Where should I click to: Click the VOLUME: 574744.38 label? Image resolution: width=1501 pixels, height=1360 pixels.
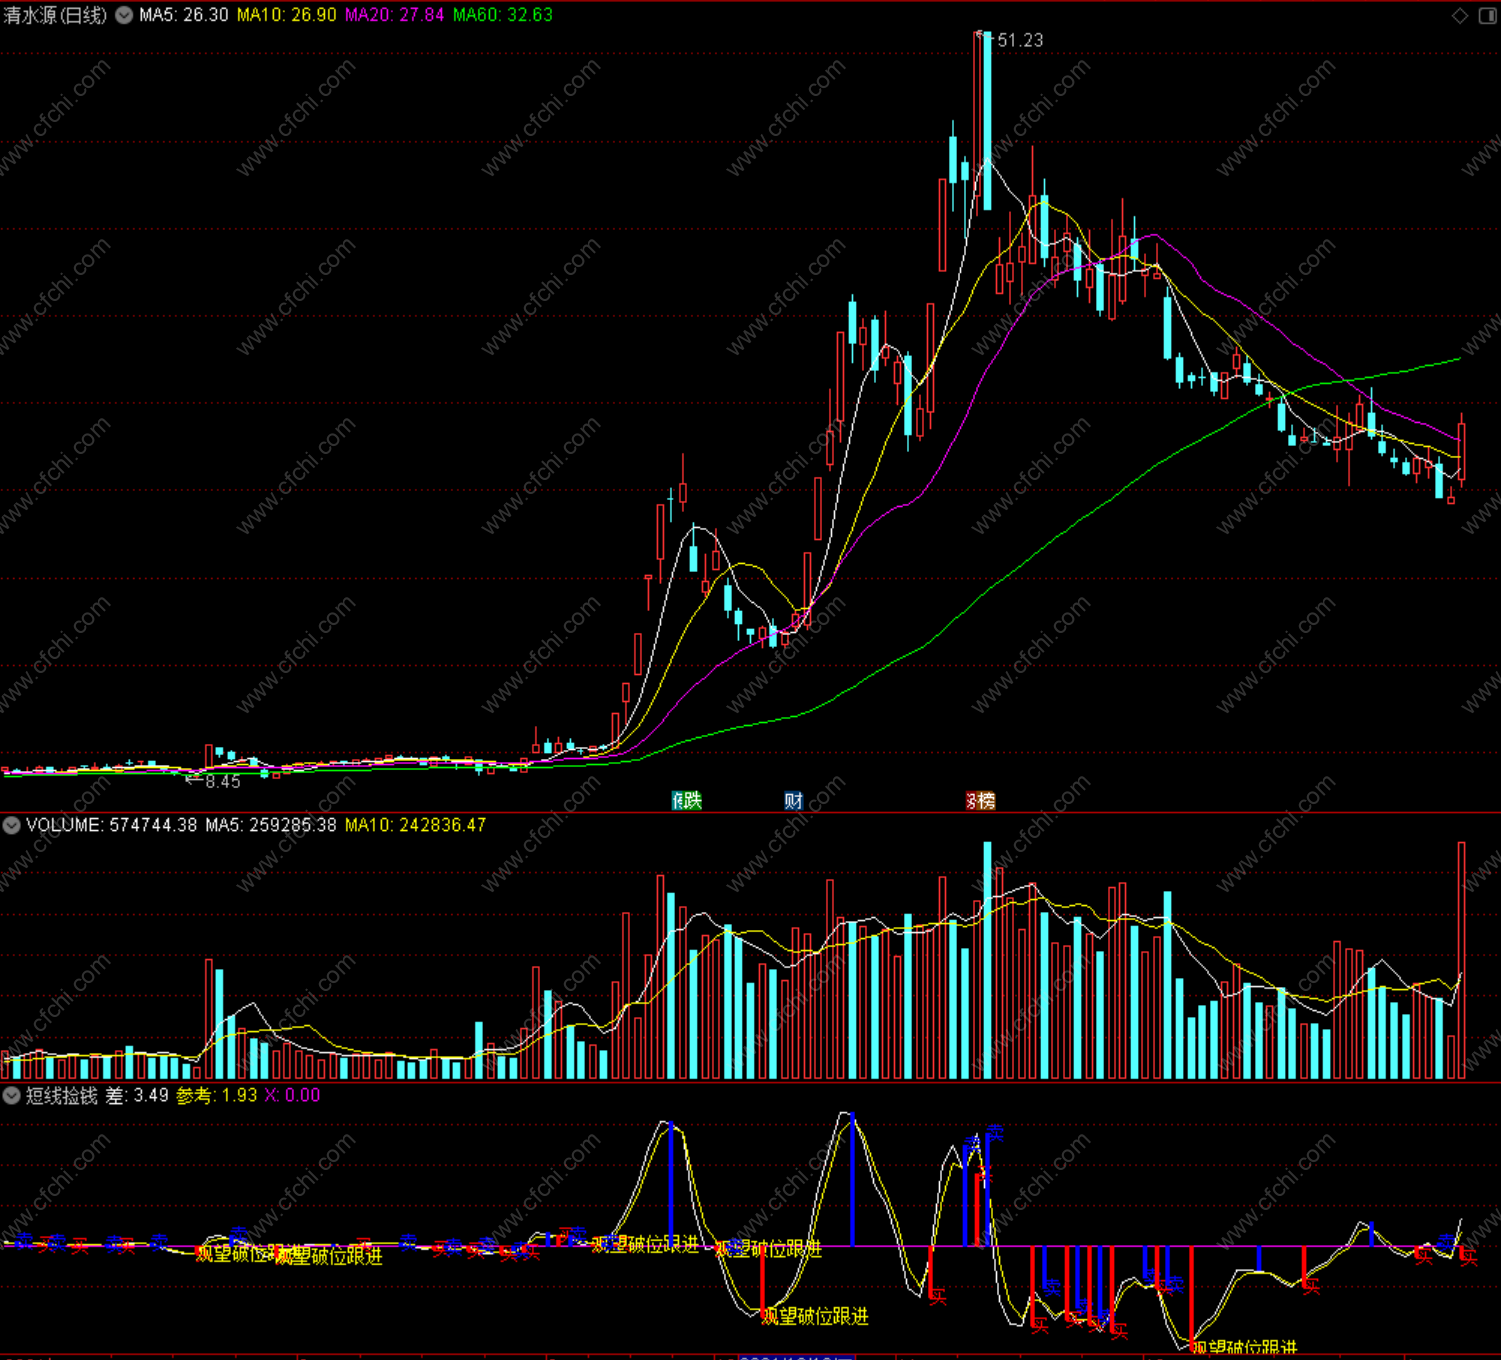(x=112, y=825)
